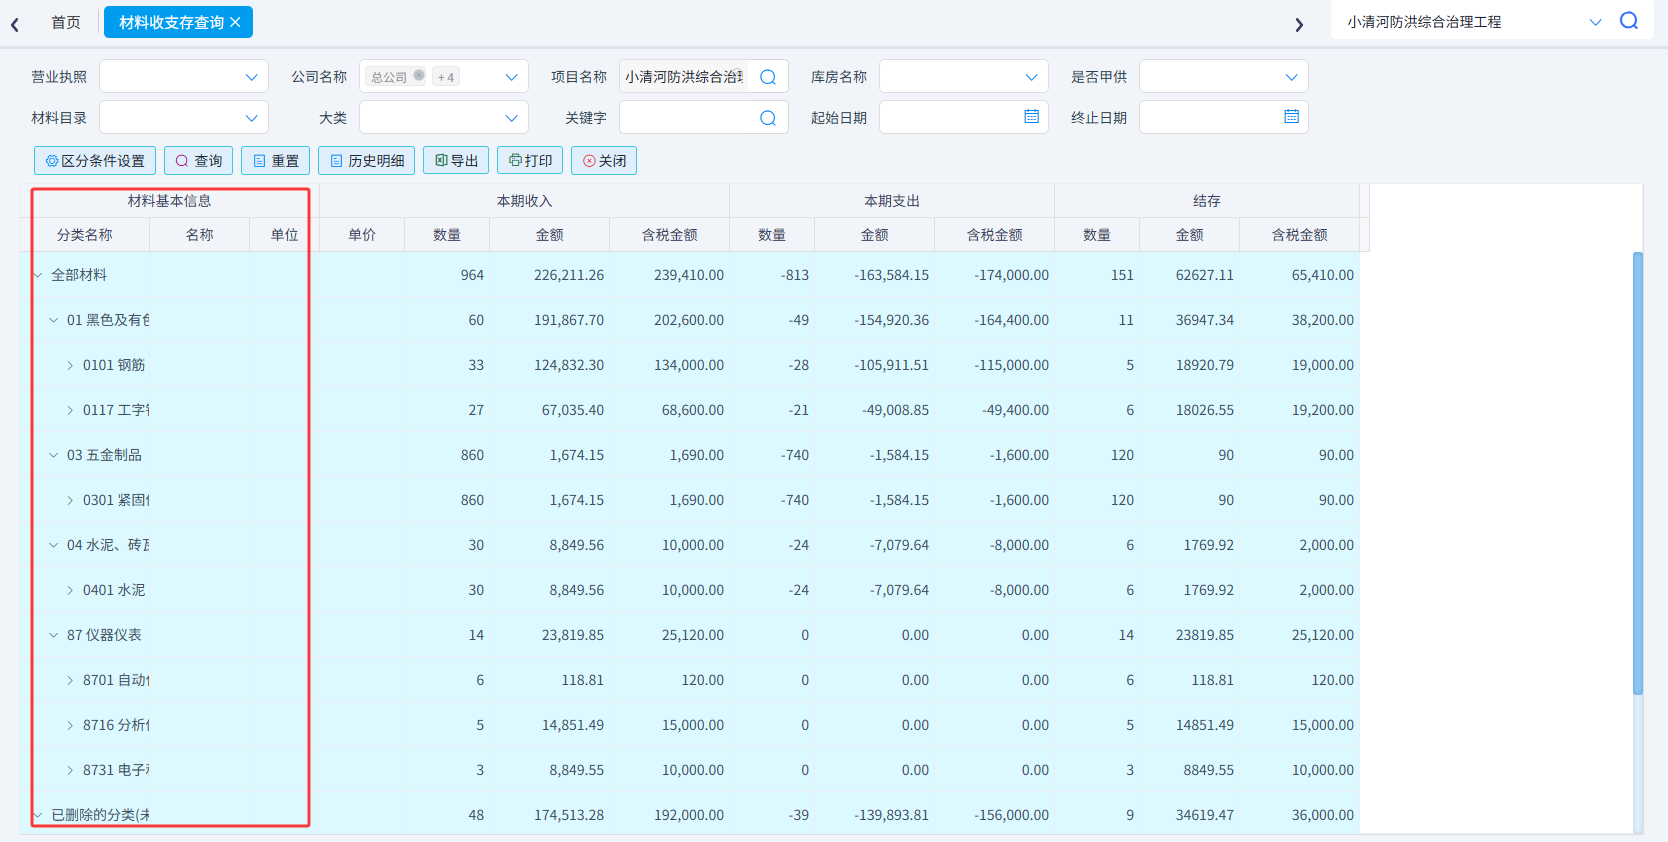Click the table vertical scrollbar
Viewport: 1668px width, 842px height.
point(1638,473)
